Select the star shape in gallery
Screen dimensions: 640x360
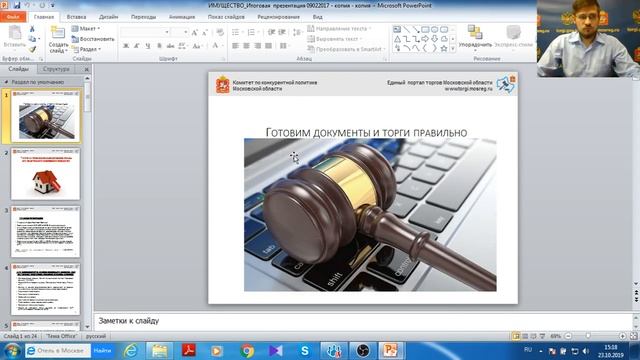tap(444, 49)
